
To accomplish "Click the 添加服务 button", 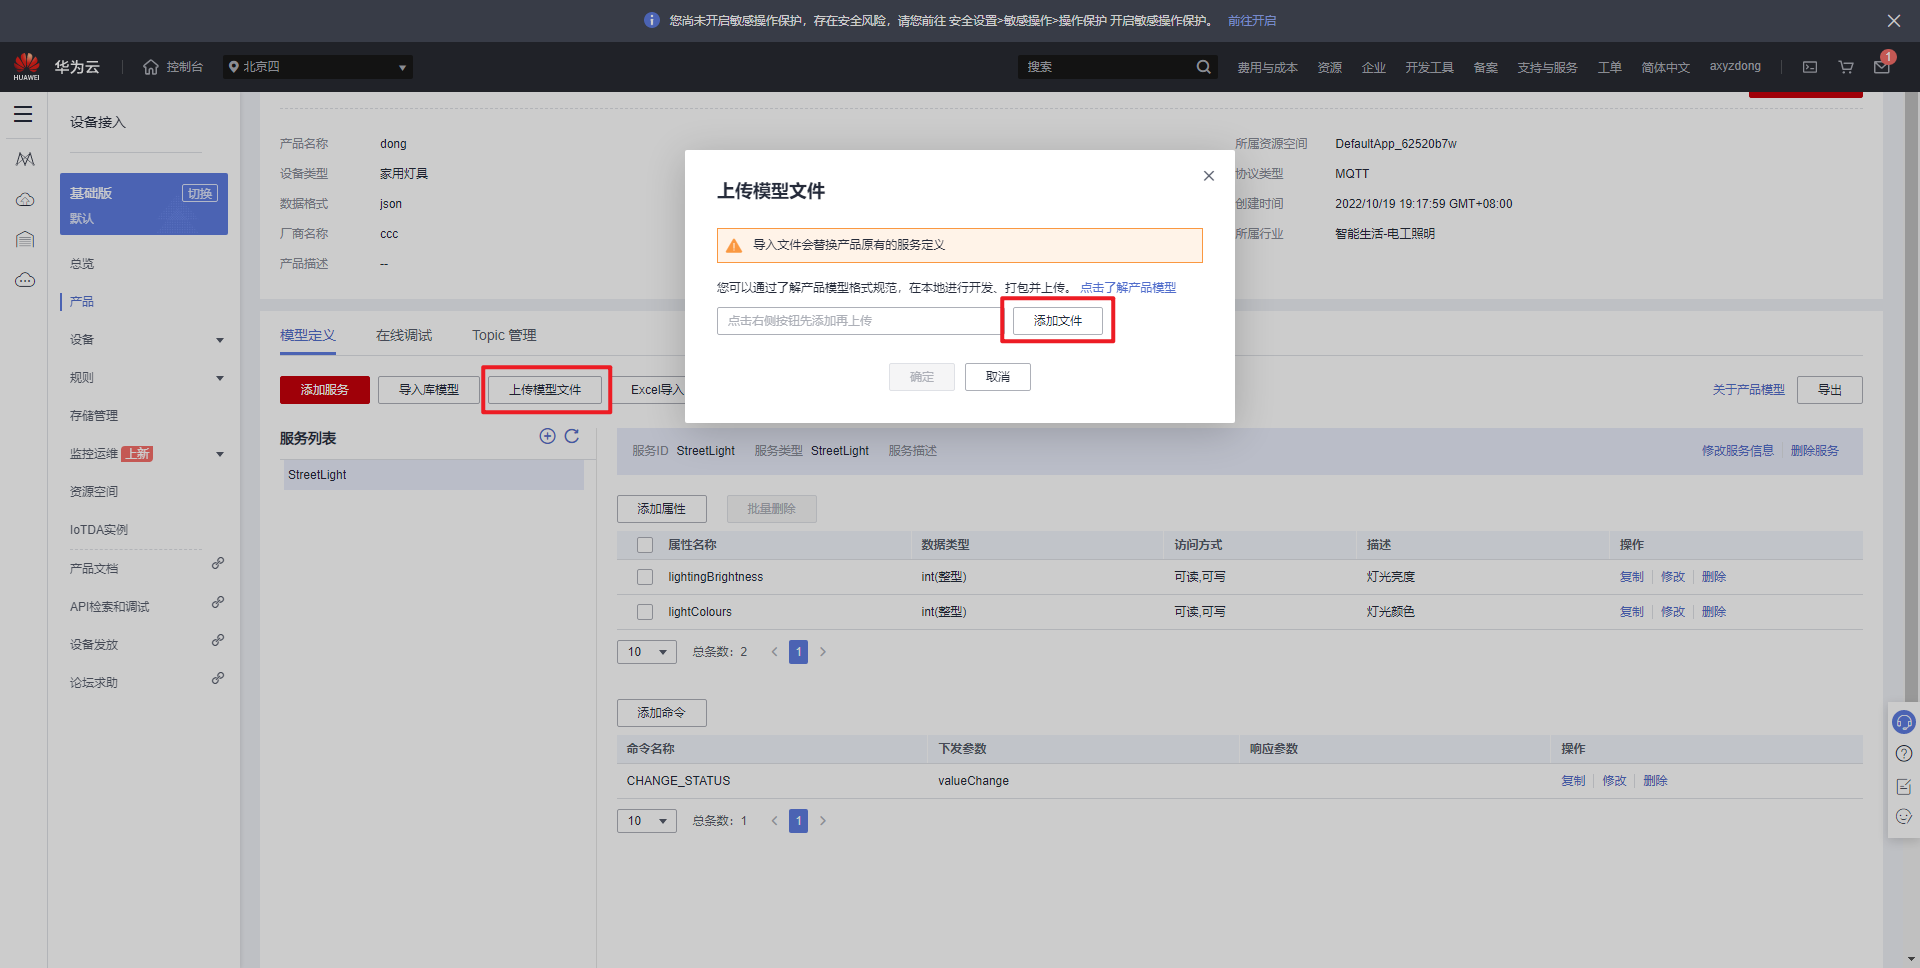I will [x=325, y=390].
